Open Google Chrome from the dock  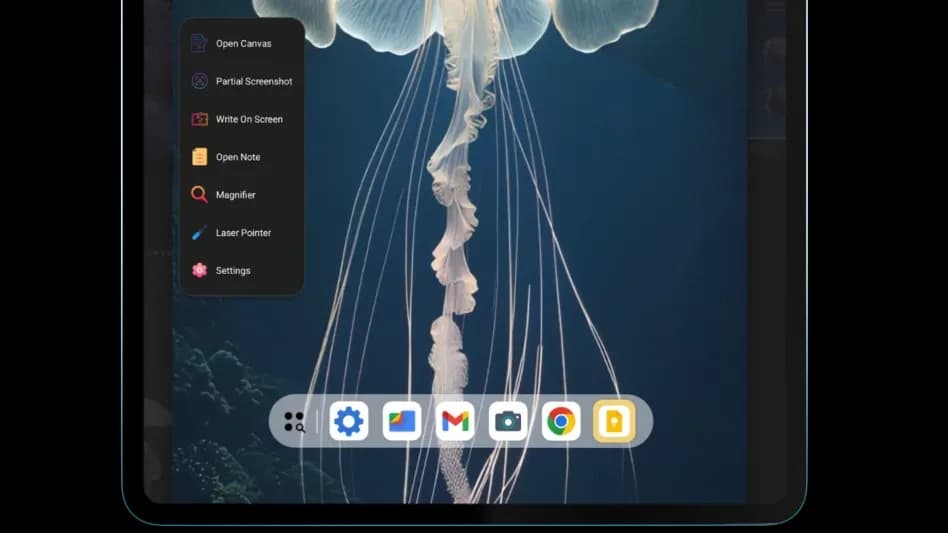(x=561, y=422)
